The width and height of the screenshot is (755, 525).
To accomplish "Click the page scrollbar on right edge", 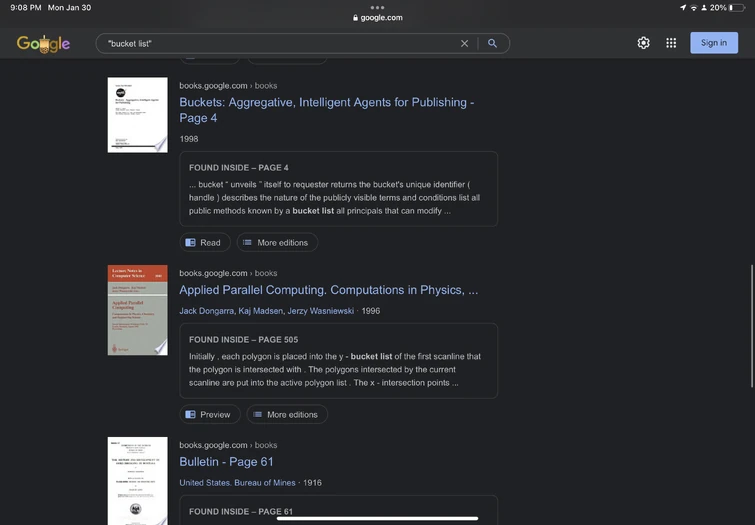I will (751, 326).
